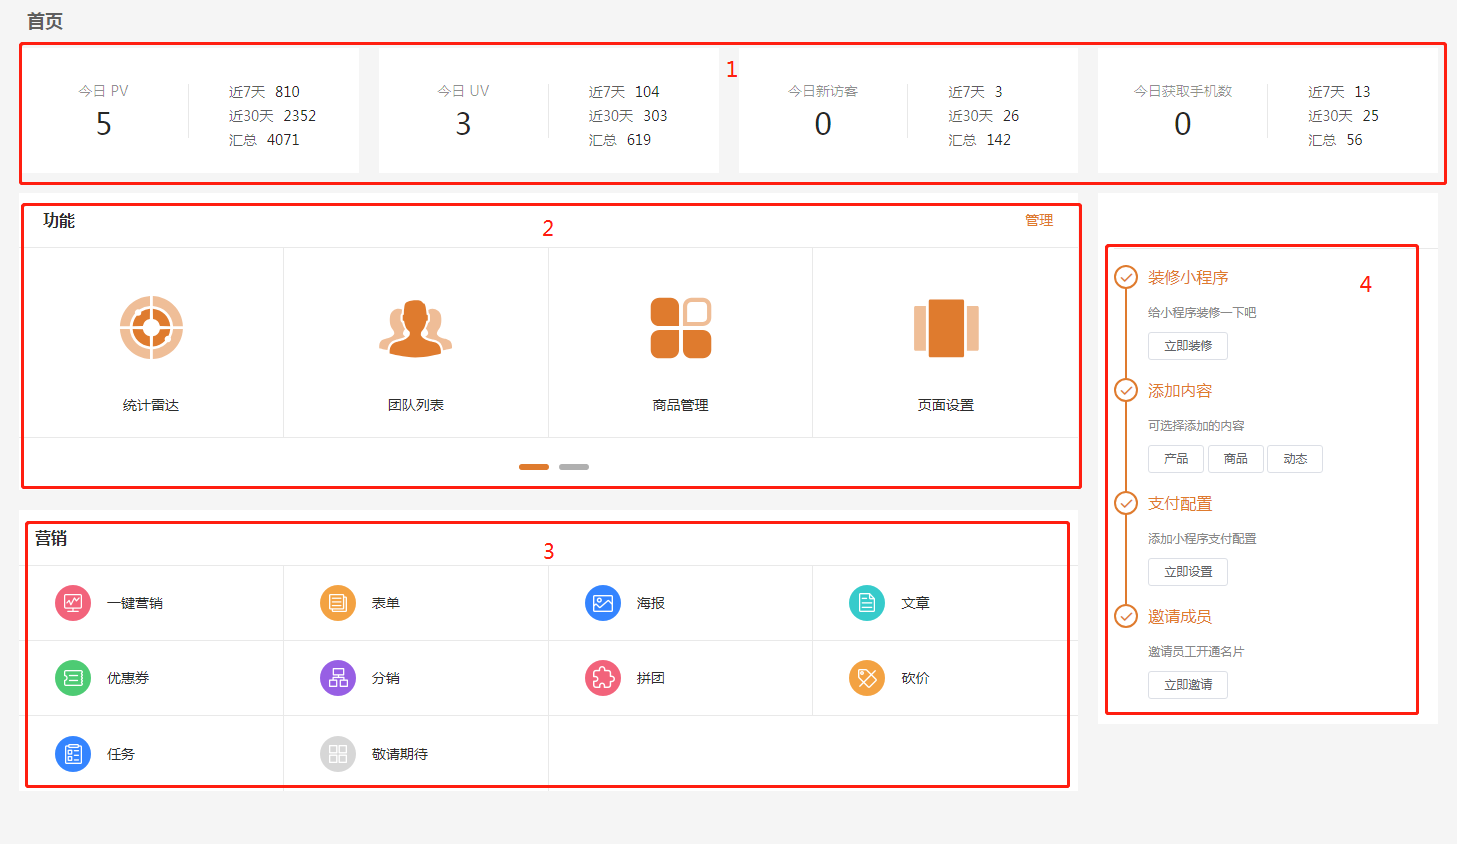Open the 页面设置 page icon

(x=945, y=328)
